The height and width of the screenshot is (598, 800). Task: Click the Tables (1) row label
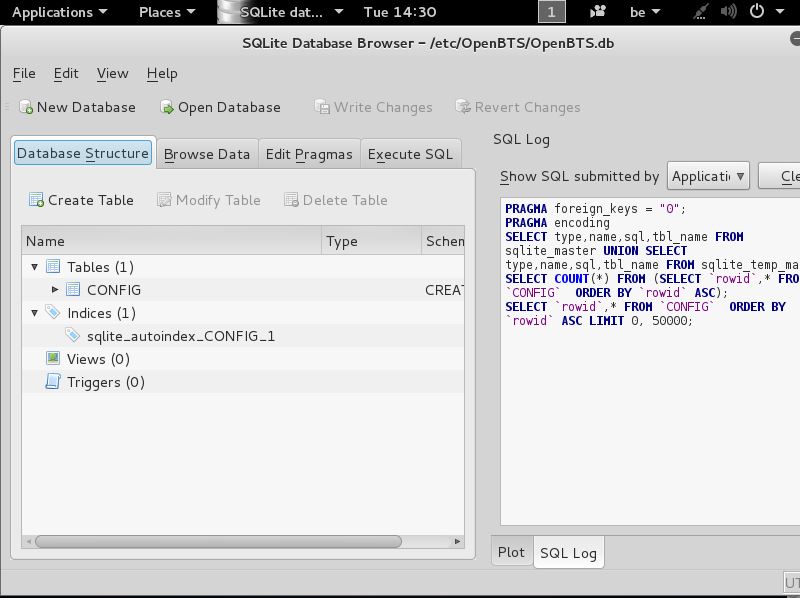click(x=101, y=267)
